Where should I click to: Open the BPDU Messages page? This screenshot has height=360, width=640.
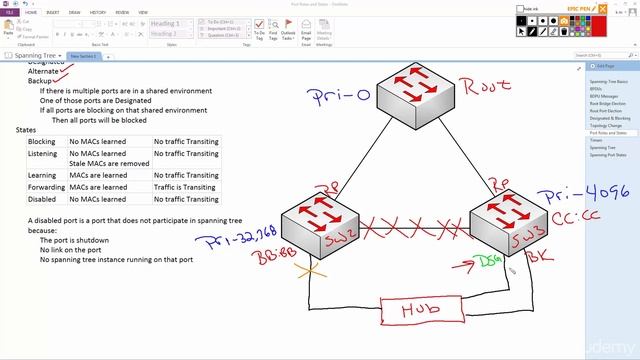604,96
